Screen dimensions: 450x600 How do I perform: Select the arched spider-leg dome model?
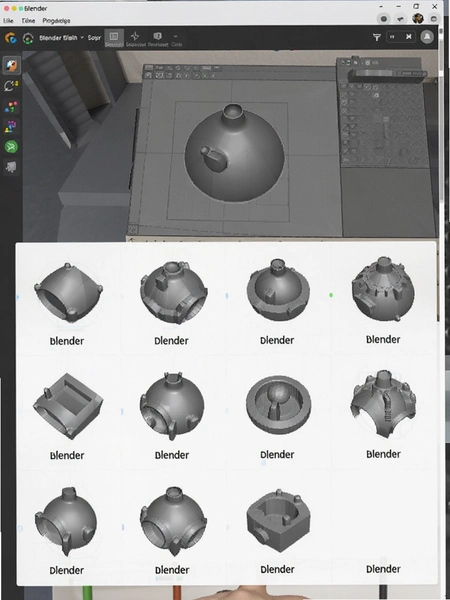pyautogui.click(x=383, y=404)
